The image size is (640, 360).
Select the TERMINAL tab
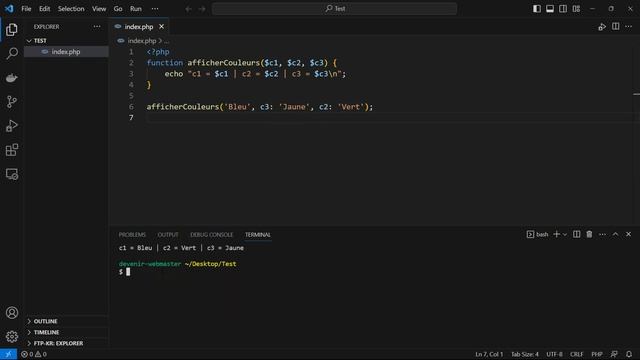(x=258, y=235)
